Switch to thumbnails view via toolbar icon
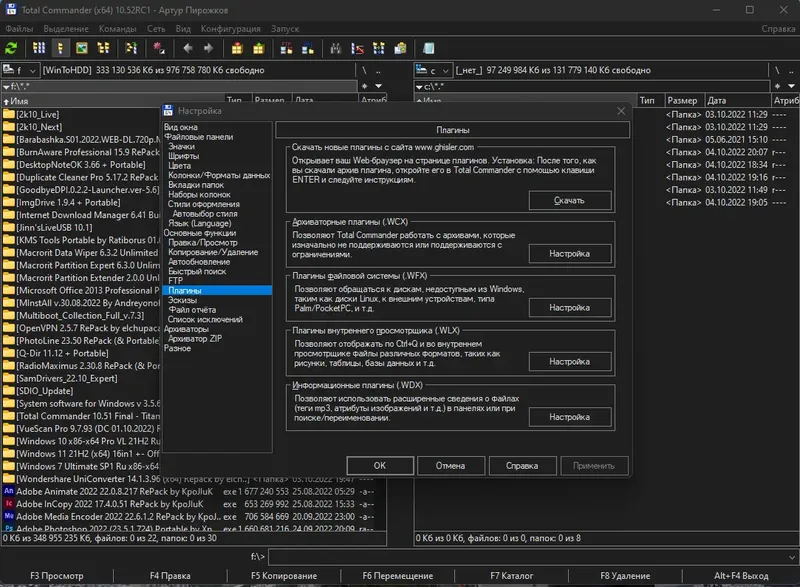 pos(81,47)
